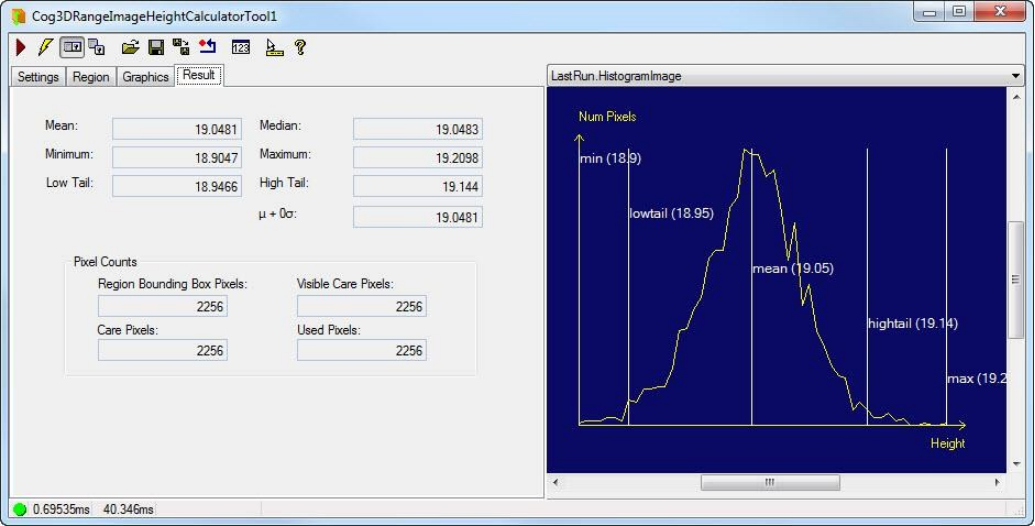Switch to the Settings tab
This screenshot has height=526, width=1035.
[x=38, y=77]
